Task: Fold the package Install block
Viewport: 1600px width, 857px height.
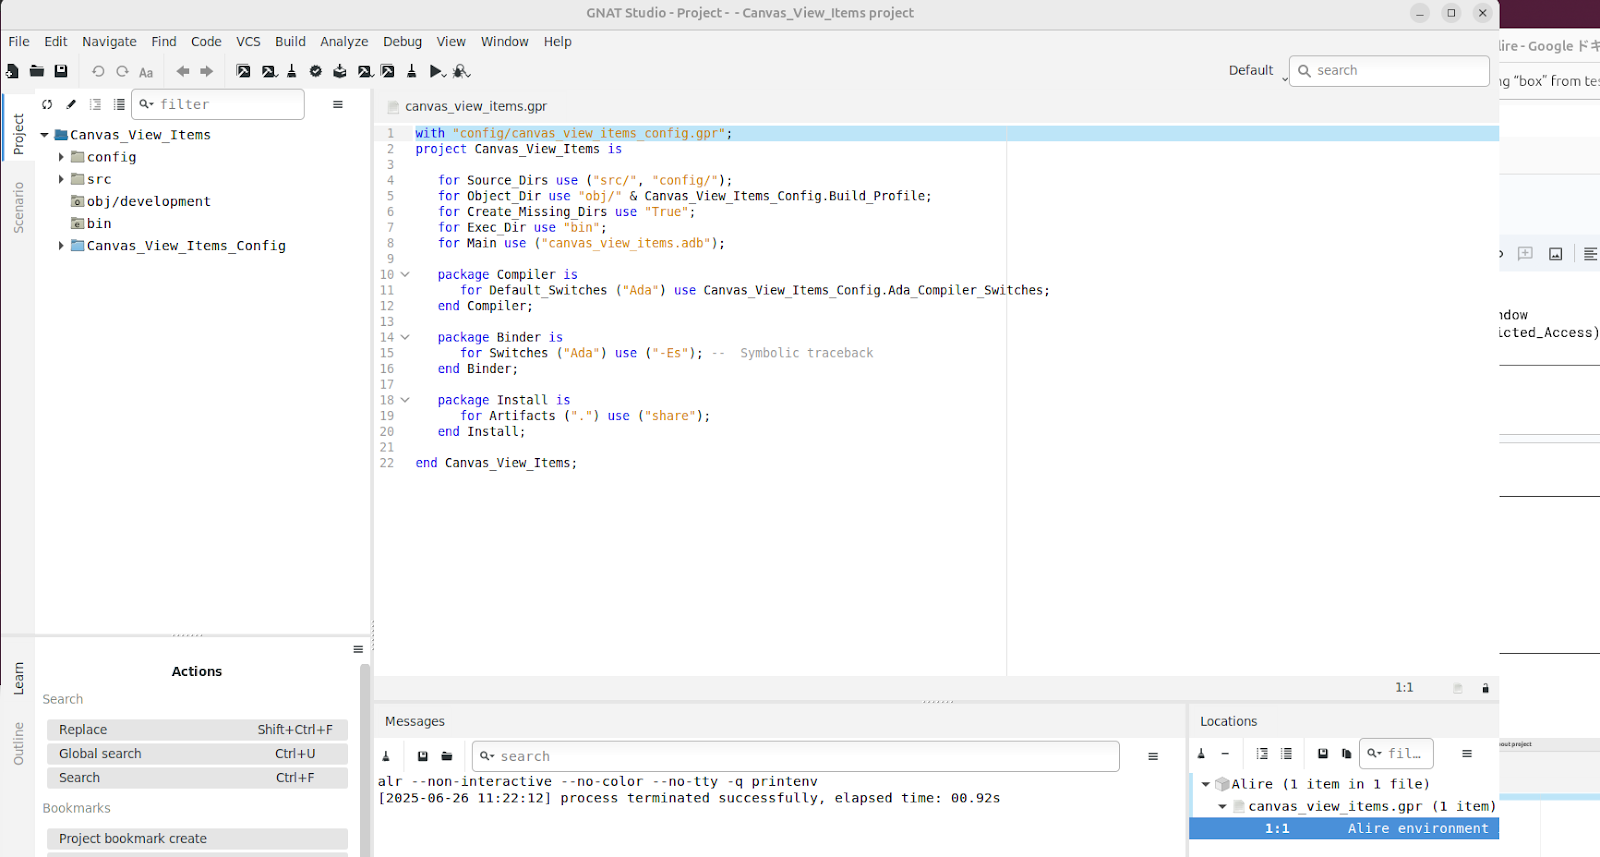Action: 405,400
